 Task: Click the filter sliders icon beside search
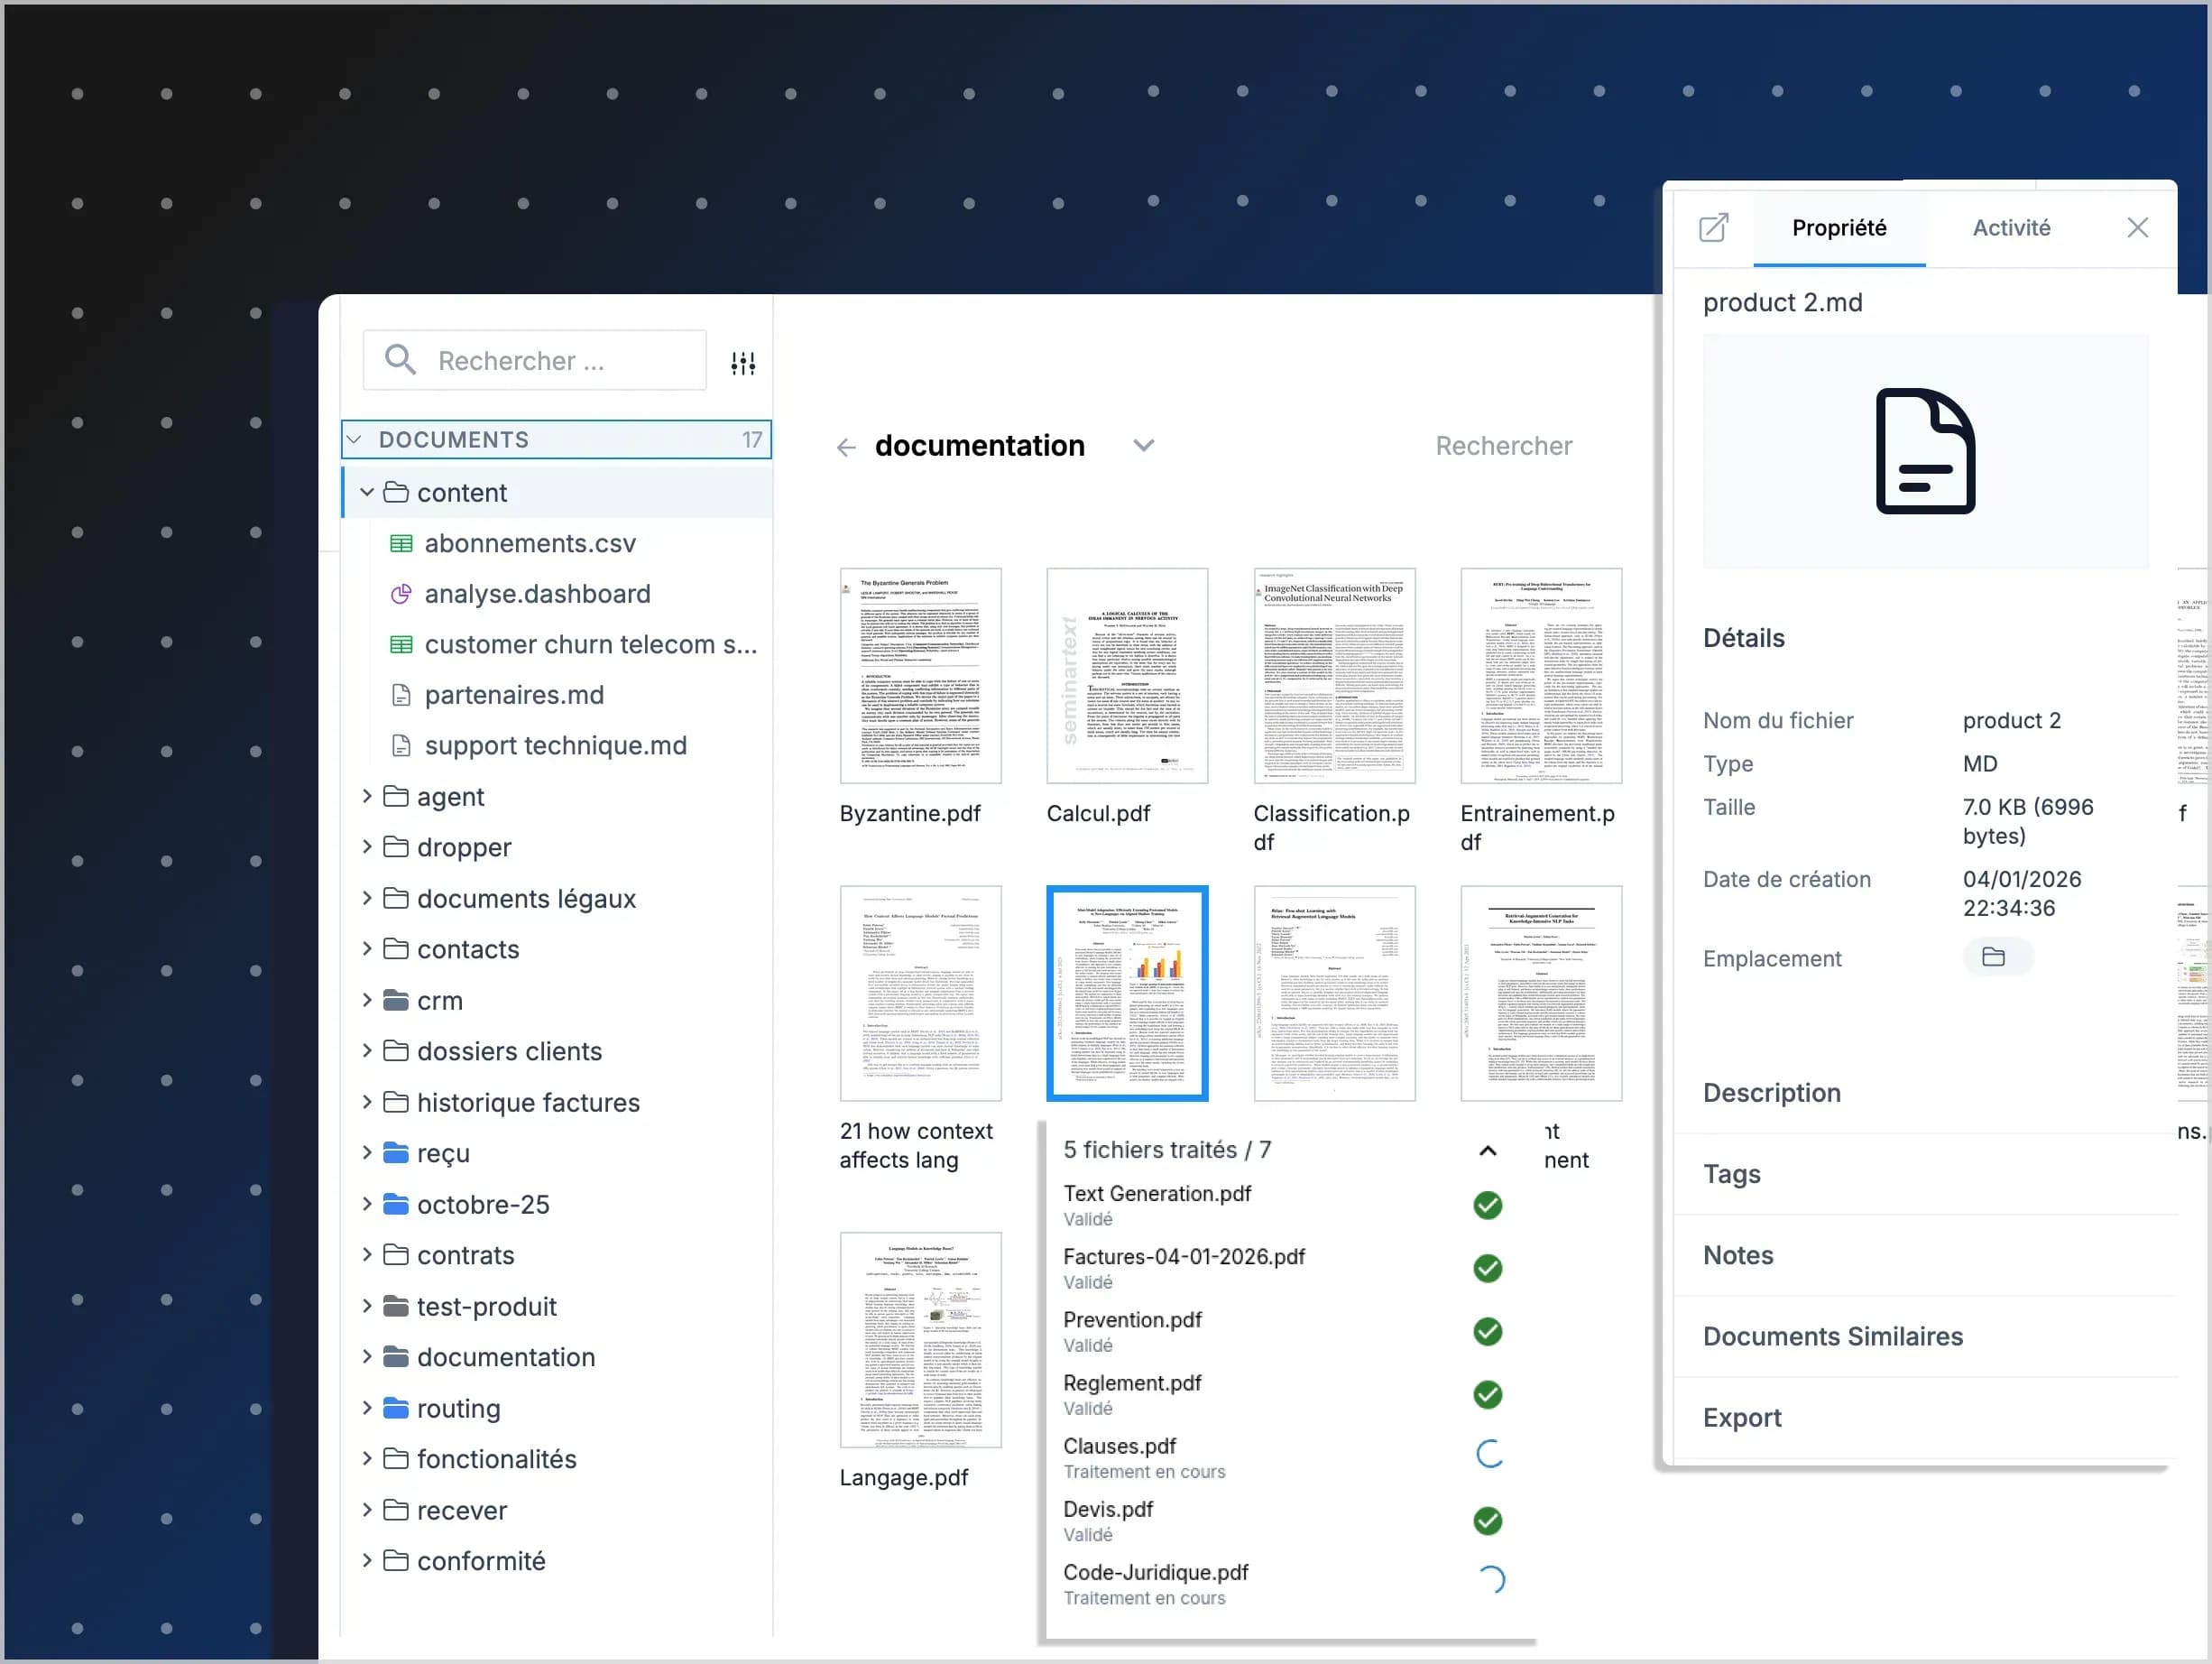coord(742,363)
